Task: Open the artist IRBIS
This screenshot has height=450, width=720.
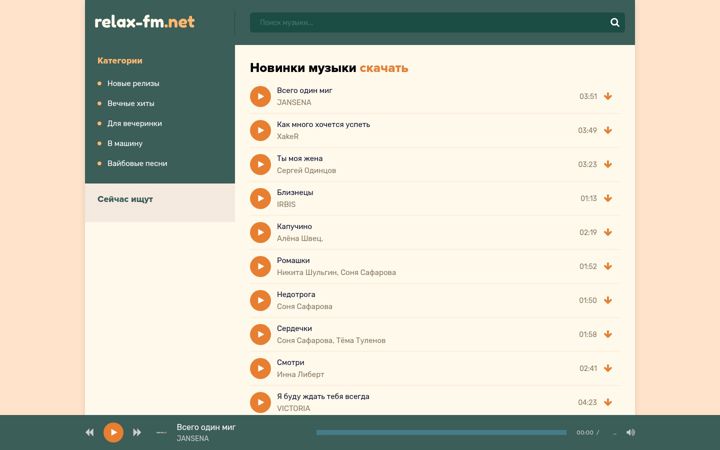Action: pyautogui.click(x=286, y=204)
